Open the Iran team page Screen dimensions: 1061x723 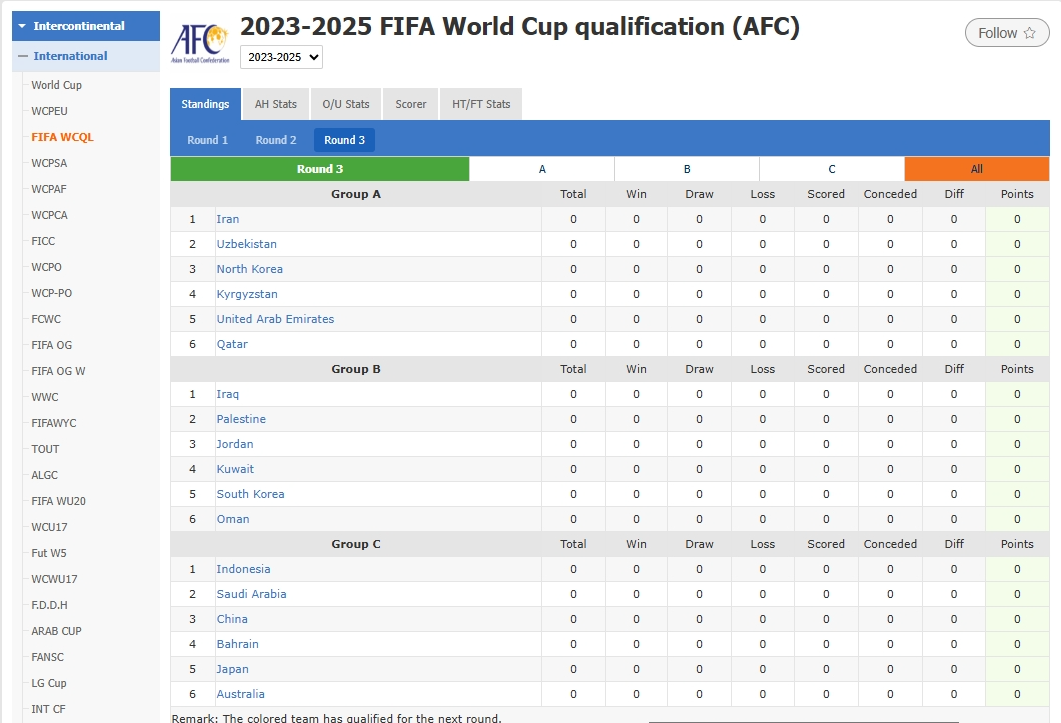point(227,218)
